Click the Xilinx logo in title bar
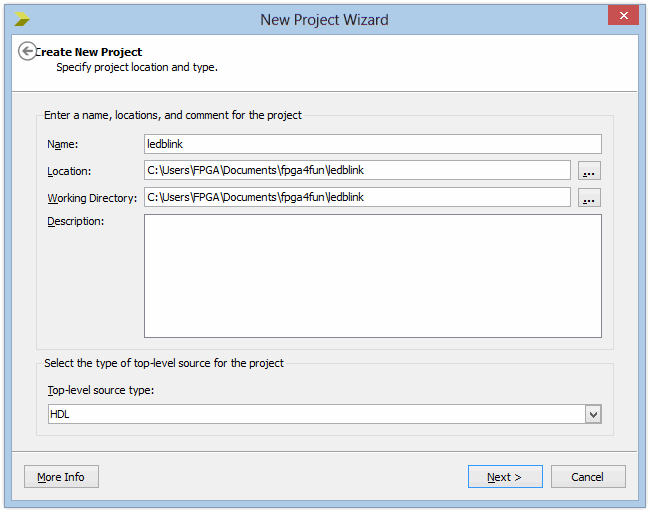This screenshot has height=512, width=650. (22, 19)
